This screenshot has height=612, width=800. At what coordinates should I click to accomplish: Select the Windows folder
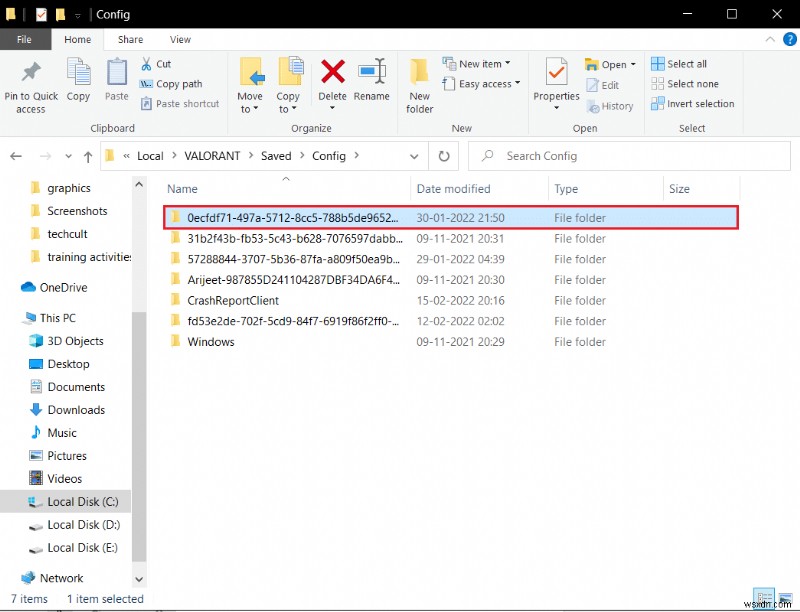(451, 342)
